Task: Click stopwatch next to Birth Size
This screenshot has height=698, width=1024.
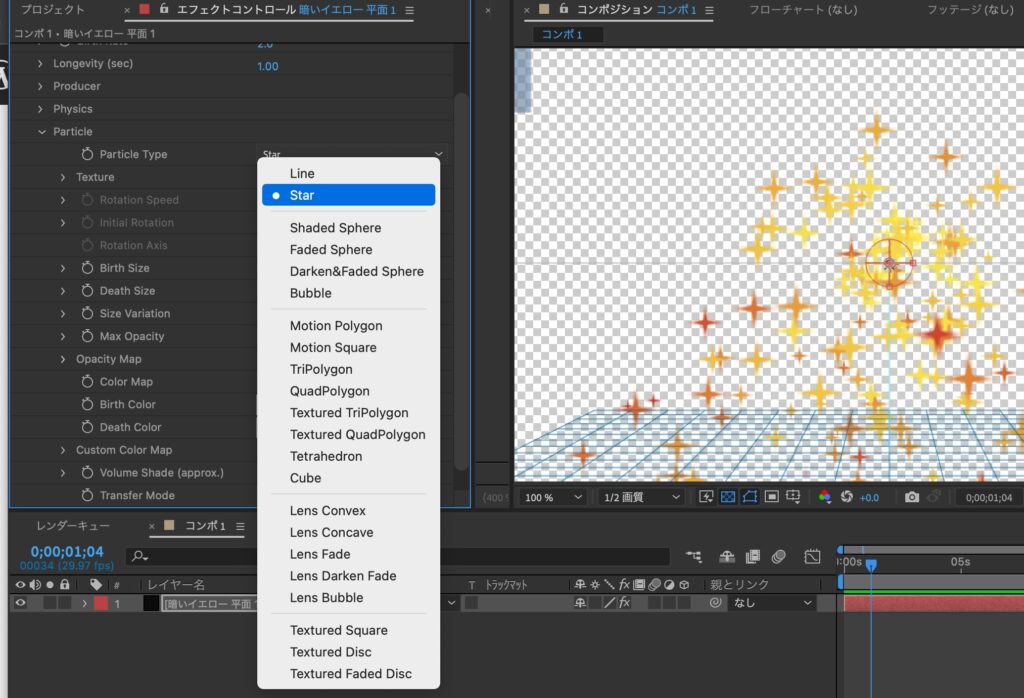Action: click(x=88, y=268)
